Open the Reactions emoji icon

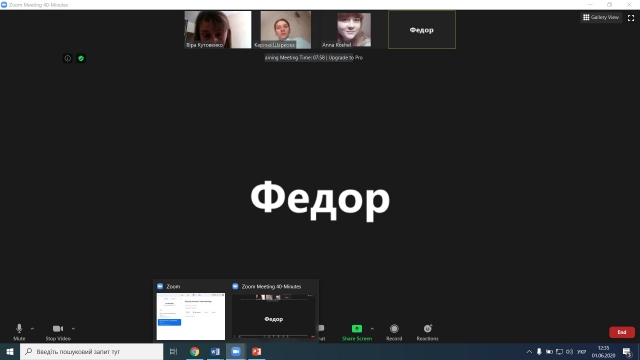tap(427, 329)
